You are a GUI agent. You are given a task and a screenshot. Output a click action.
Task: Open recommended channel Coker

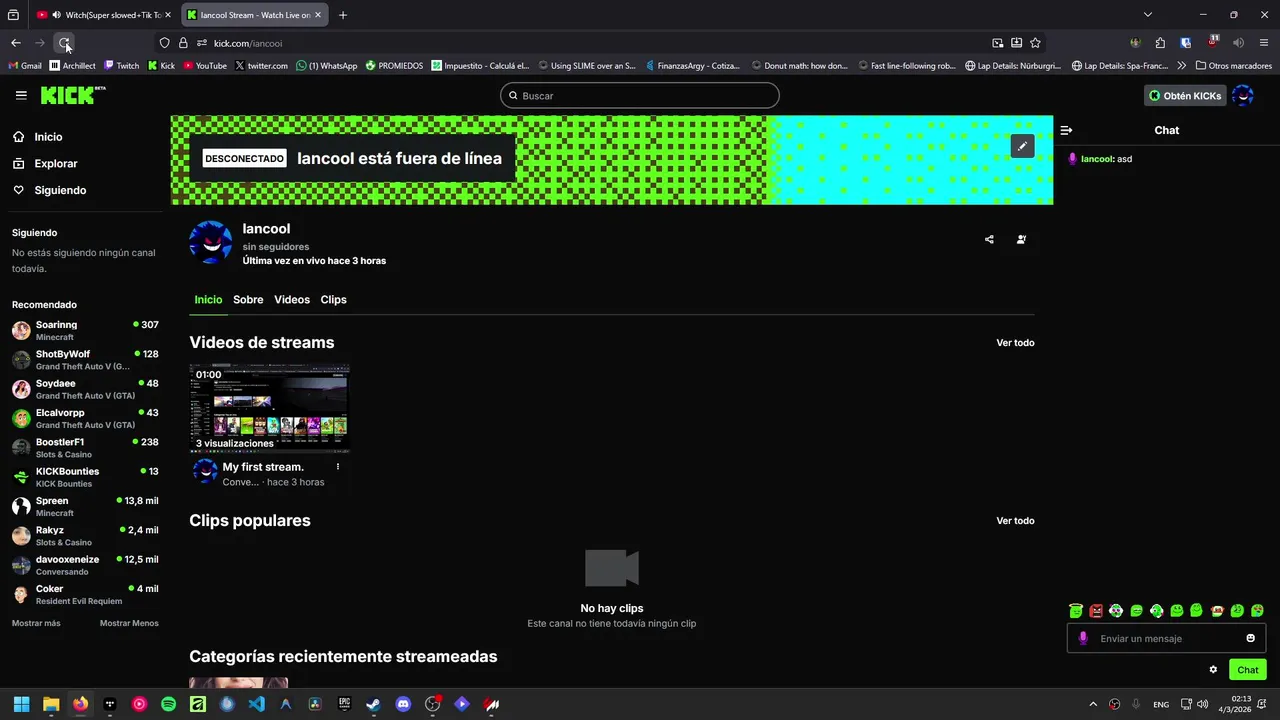tap(85, 594)
